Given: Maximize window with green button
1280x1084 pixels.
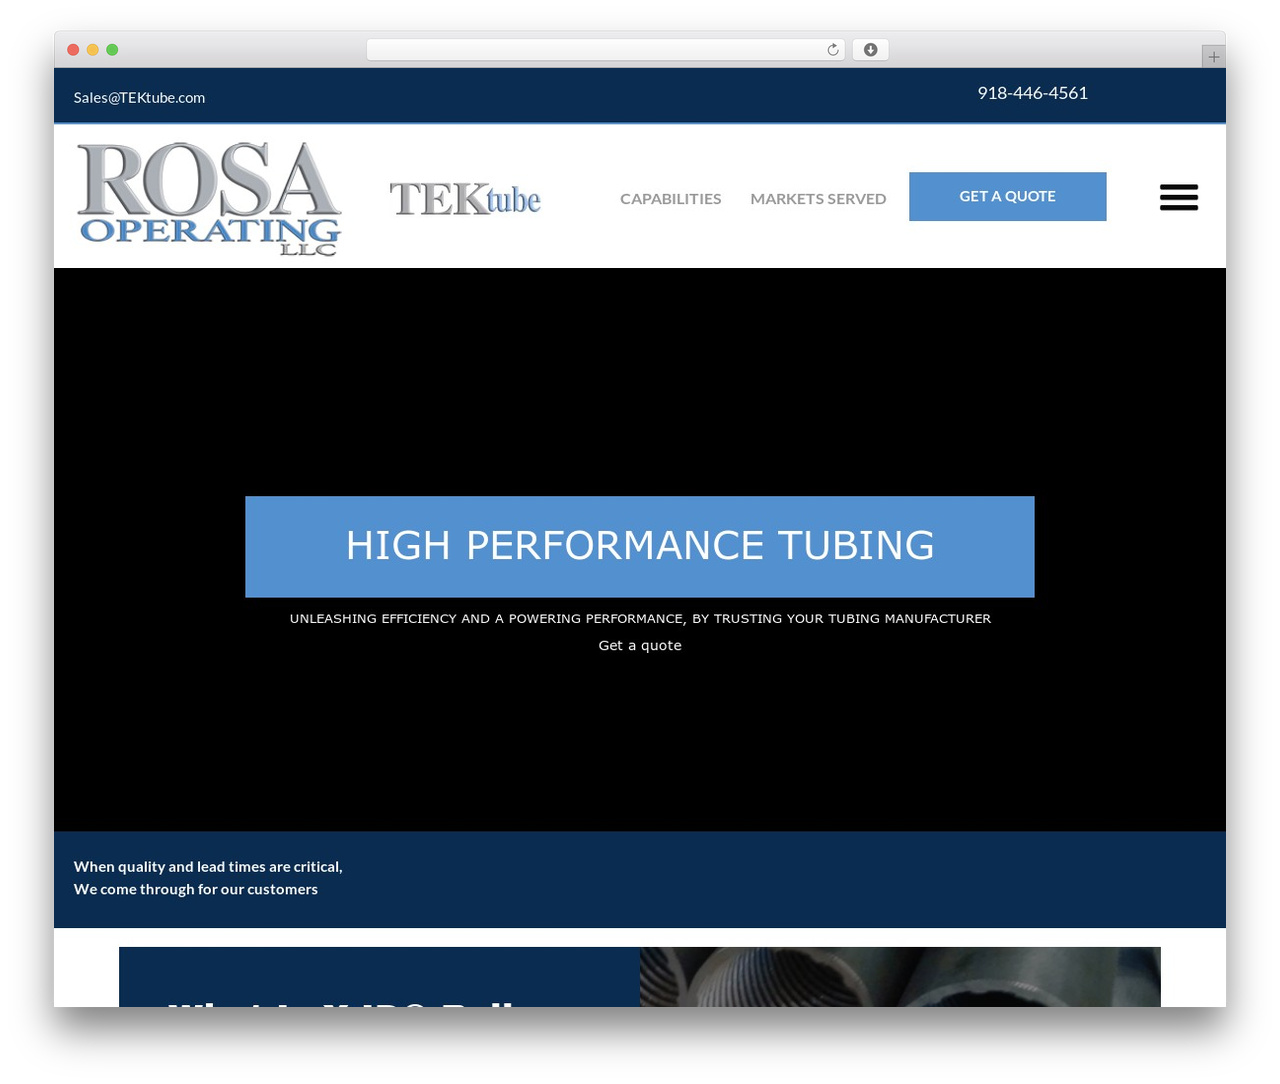Looking at the screenshot, I should point(112,50).
